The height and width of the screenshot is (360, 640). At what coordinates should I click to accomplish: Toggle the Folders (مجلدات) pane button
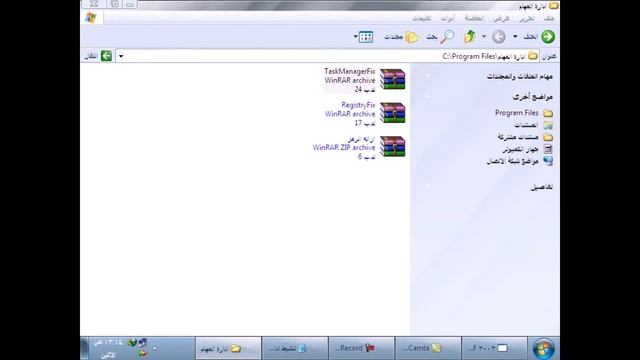(402, 37)
